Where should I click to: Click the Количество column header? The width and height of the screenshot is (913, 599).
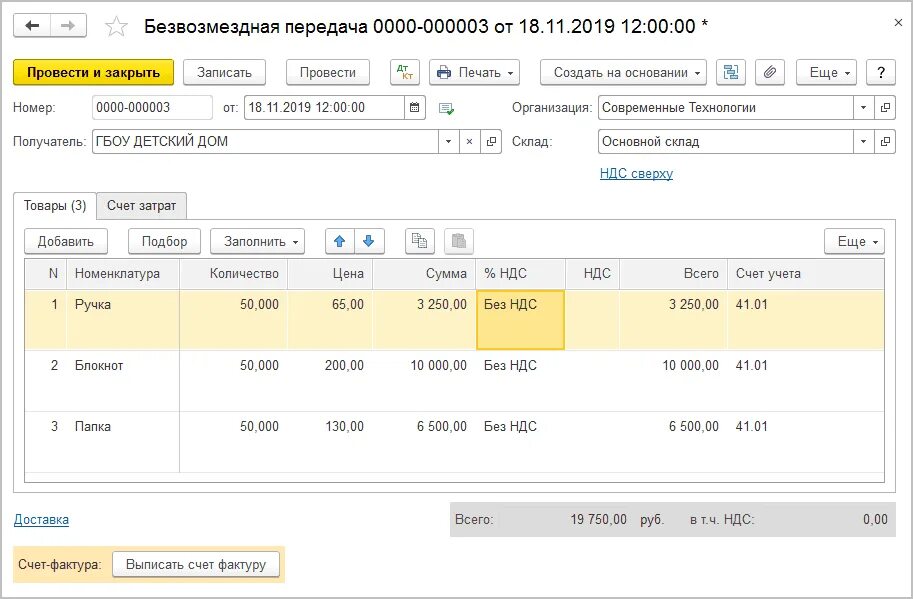pos(233,274)
